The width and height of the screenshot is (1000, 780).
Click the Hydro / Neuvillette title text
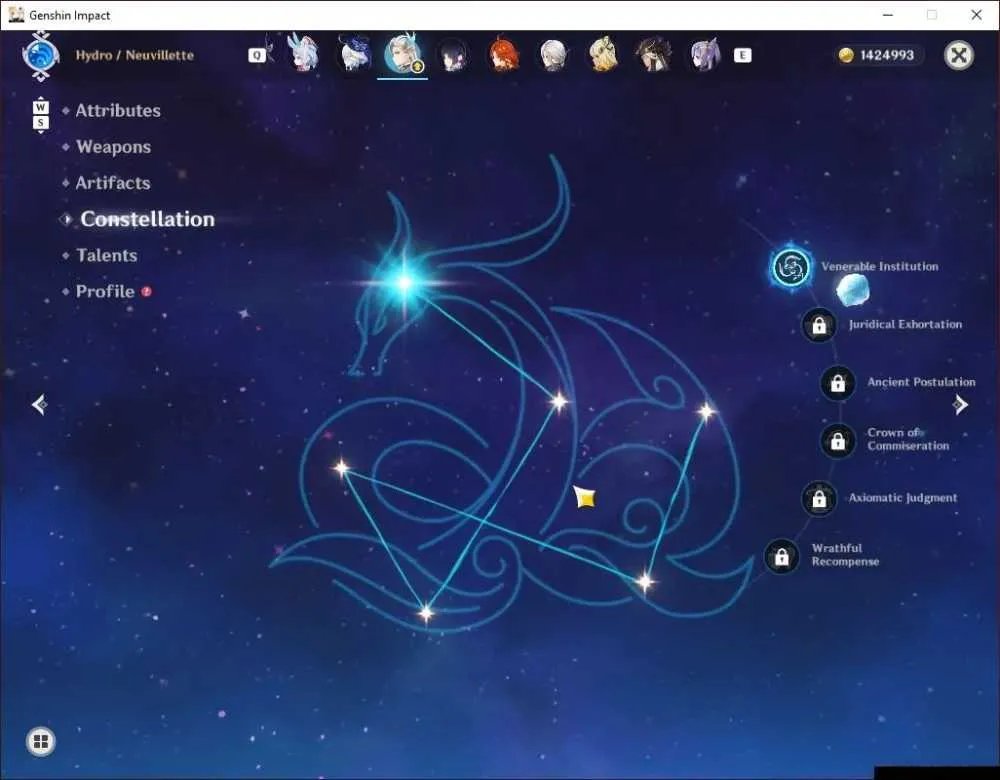coord(135,55)
